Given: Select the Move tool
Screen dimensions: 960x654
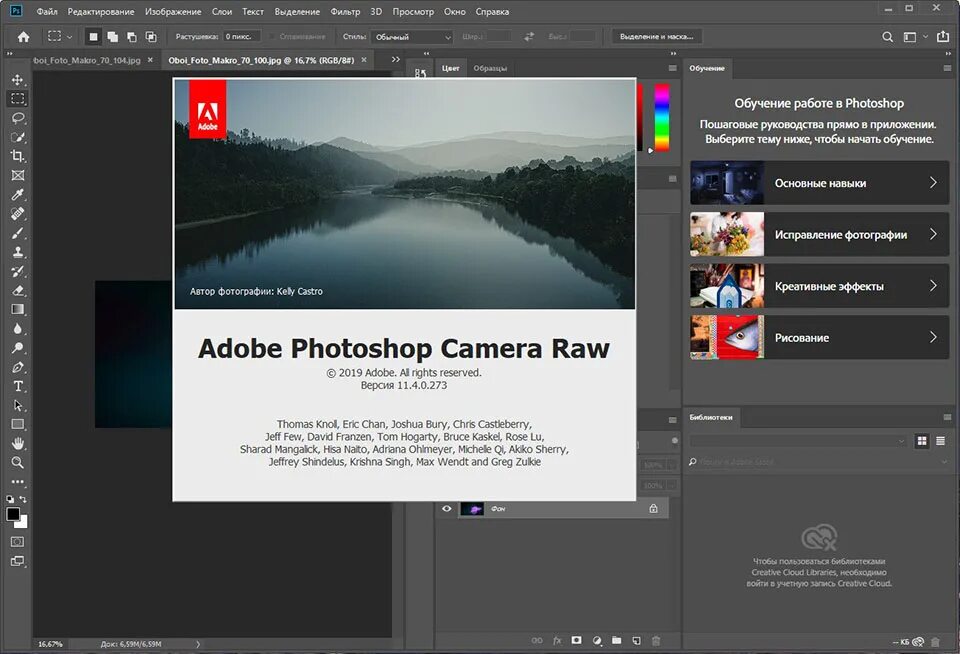Looking at the screenshot, I should (x=18, y=80).
